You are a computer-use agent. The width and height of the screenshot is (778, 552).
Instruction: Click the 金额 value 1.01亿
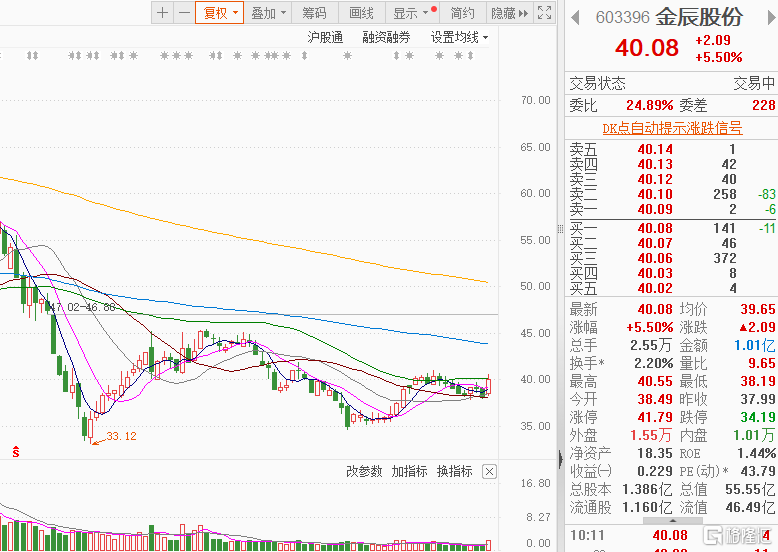tap(755, 345)
